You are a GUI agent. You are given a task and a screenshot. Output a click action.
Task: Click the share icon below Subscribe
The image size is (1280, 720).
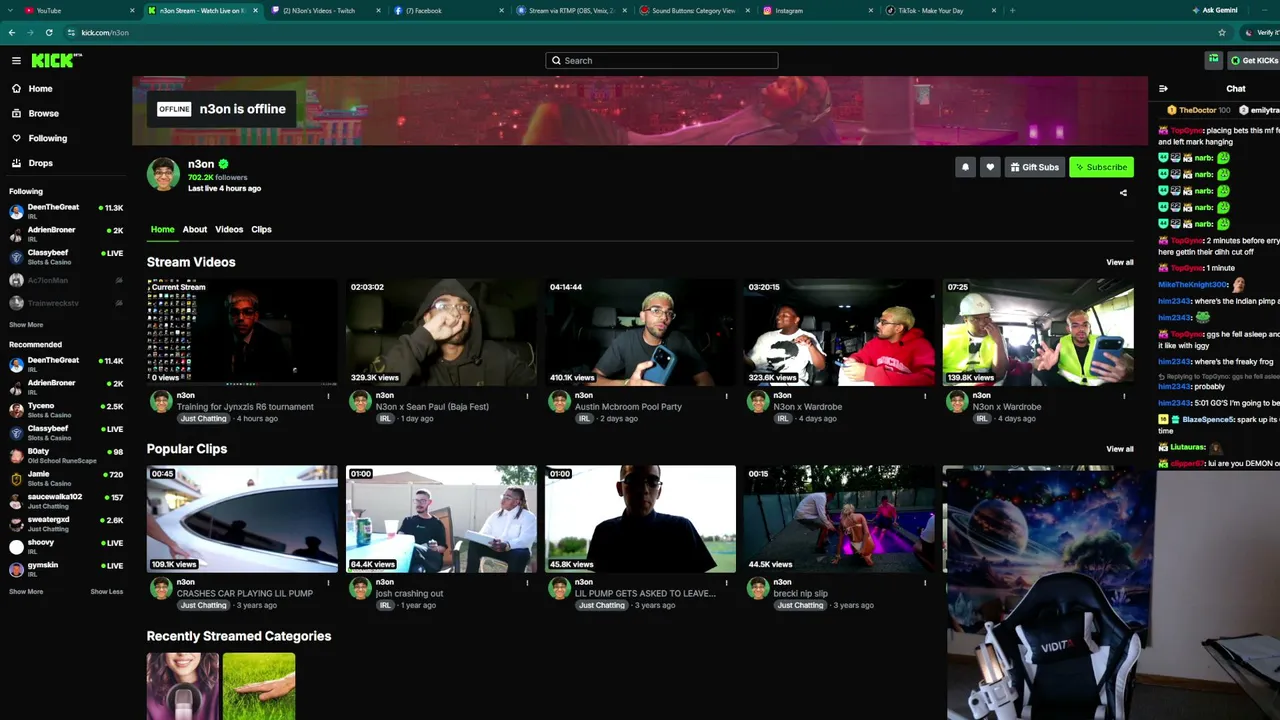(x=1123, y=193)
